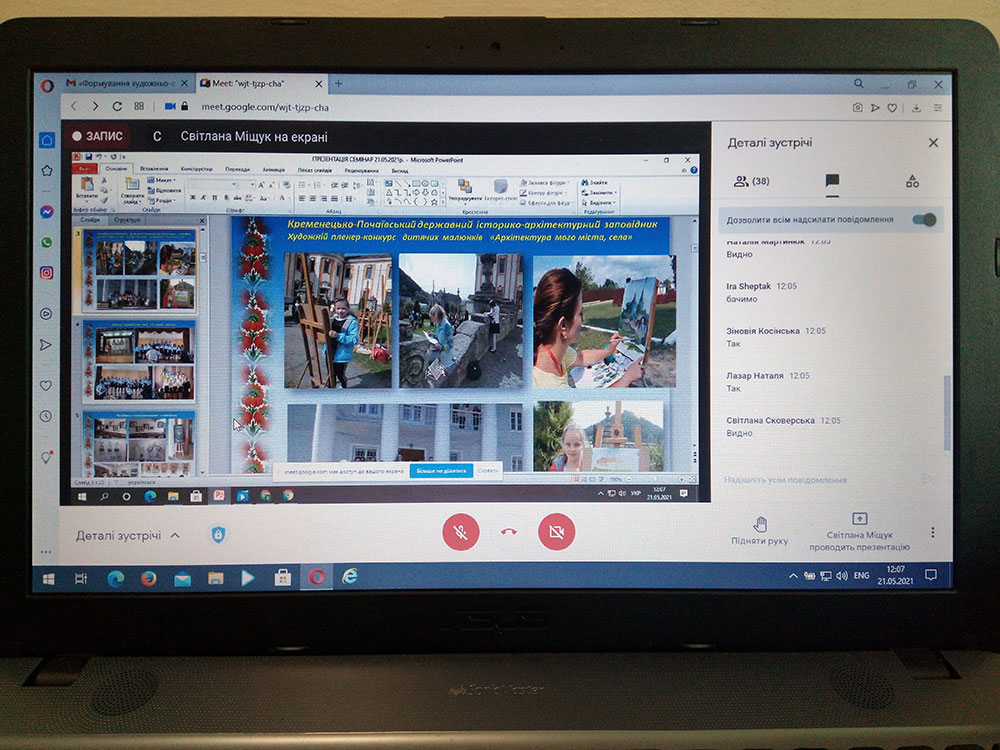Expand «Деталі зустрічі» chevron at bottom
This screenshot has width=1000, height=750.
[x=175, y=536]
